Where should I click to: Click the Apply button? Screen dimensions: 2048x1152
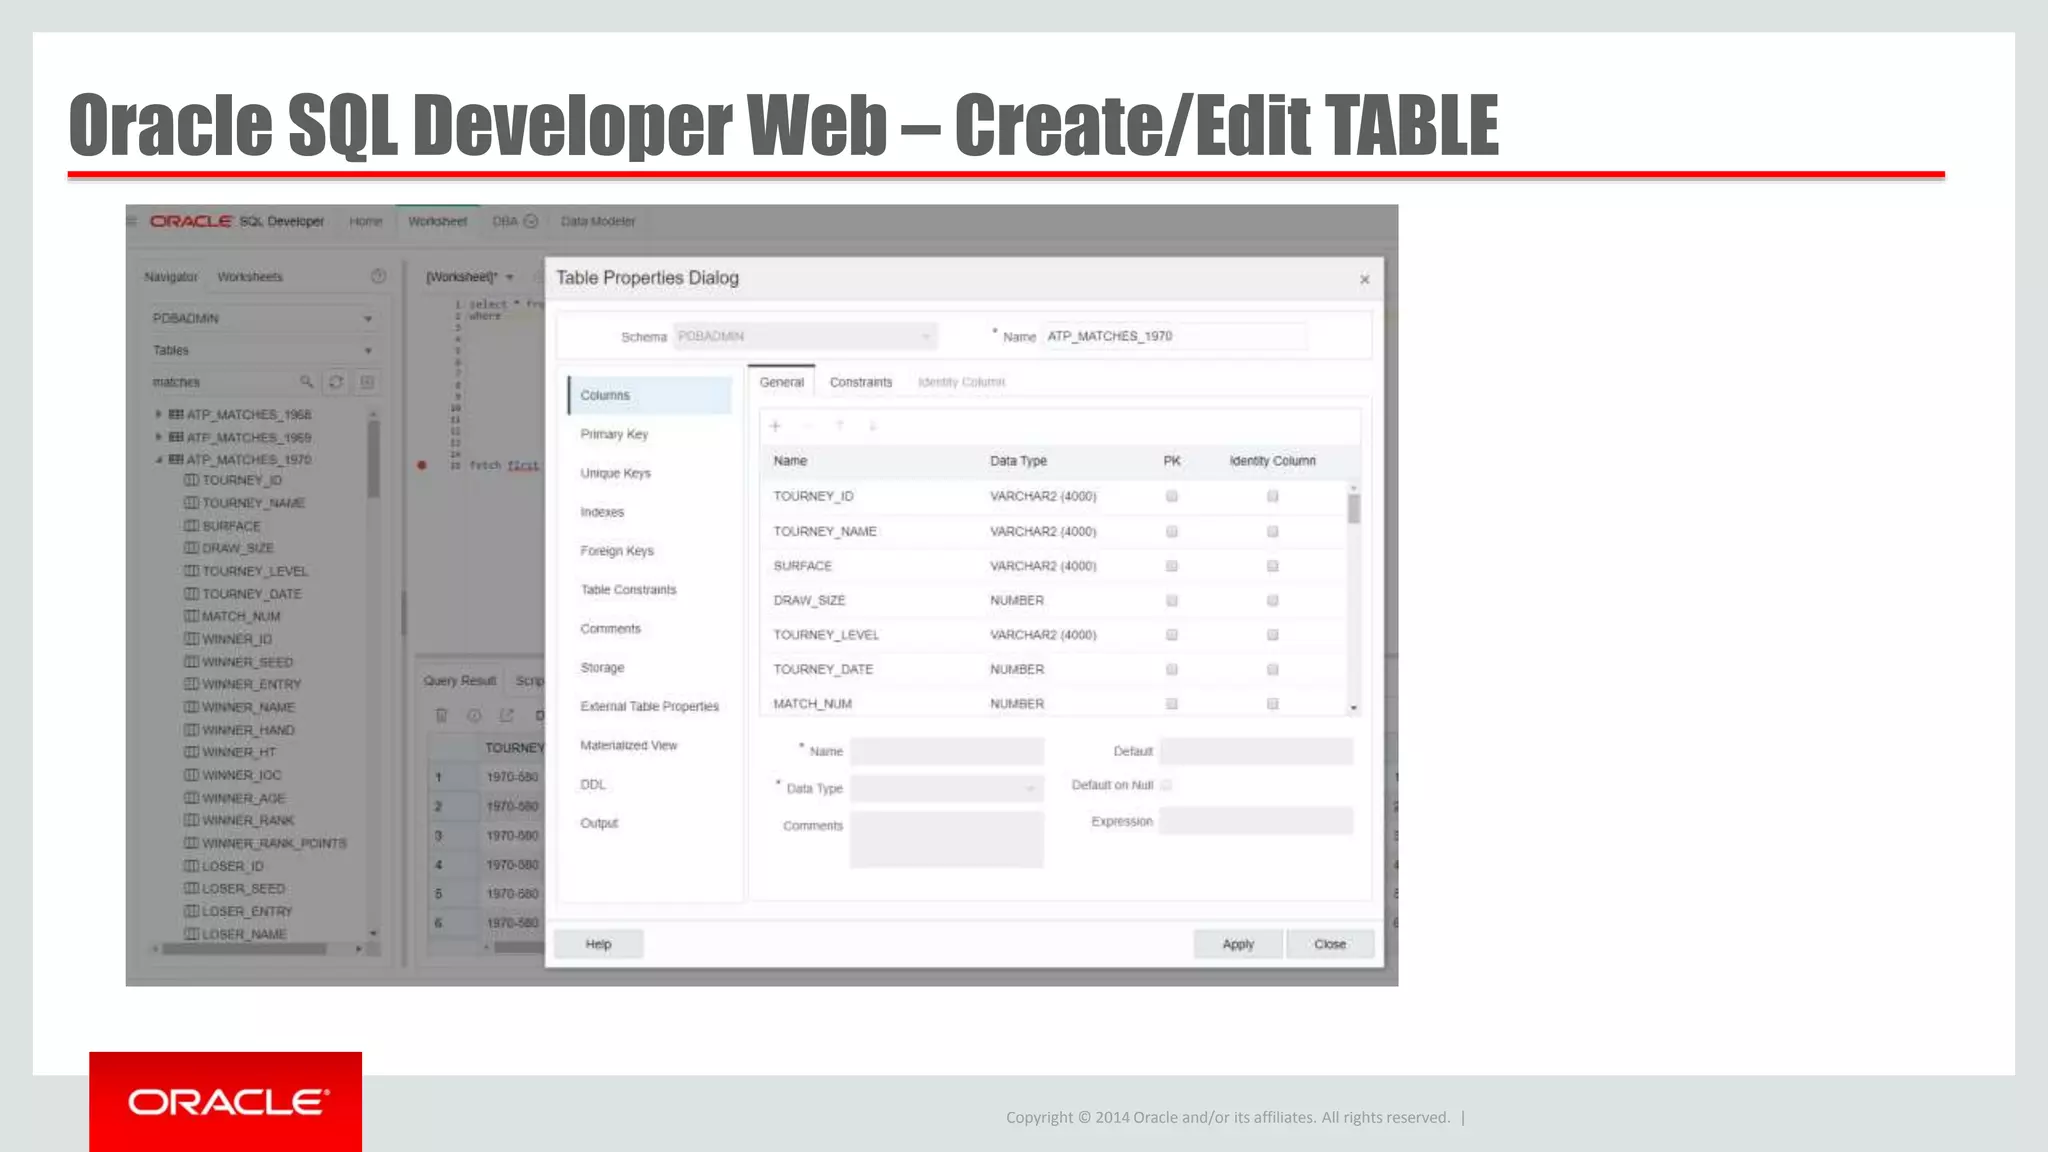pyautogui.click(x=1238, y=944)
